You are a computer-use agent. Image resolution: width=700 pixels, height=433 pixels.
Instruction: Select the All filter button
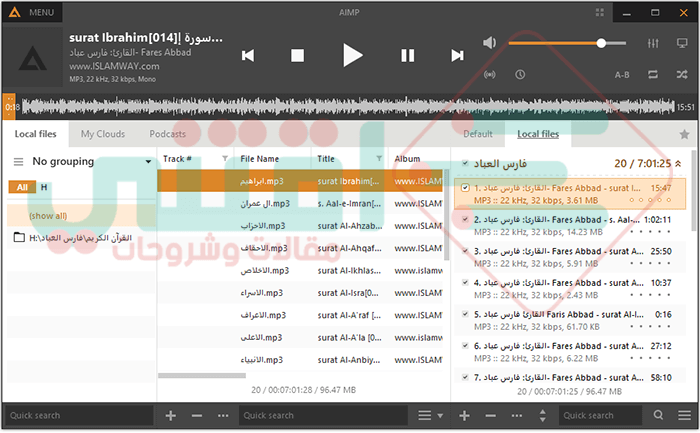(22, 187)
